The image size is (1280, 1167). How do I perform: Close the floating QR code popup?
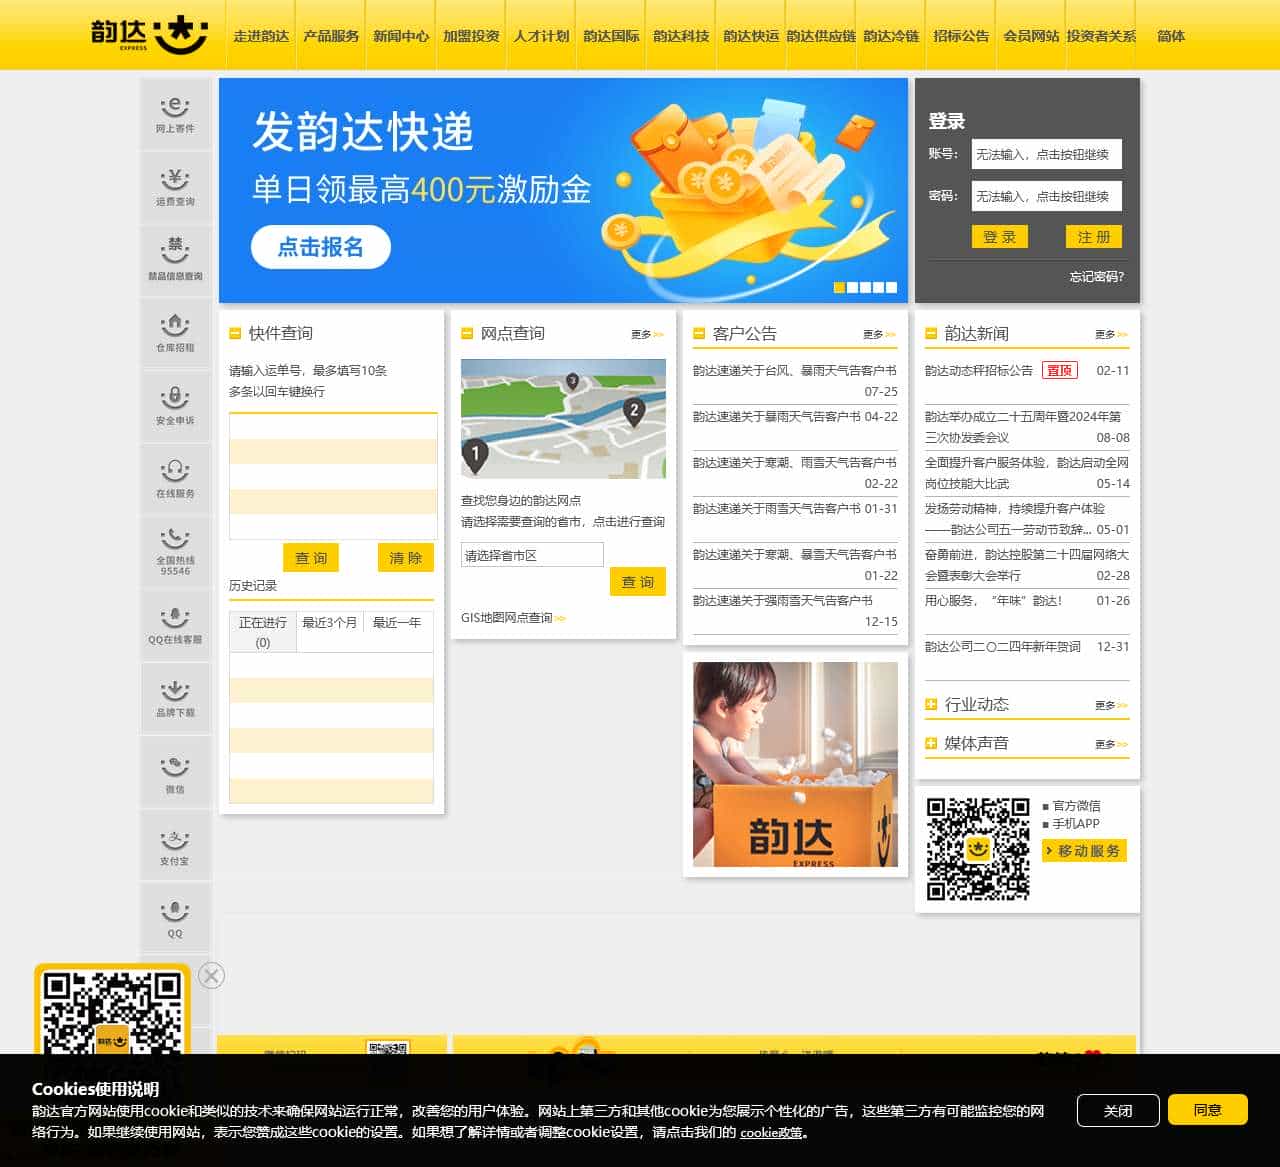(x=211, y=975)
